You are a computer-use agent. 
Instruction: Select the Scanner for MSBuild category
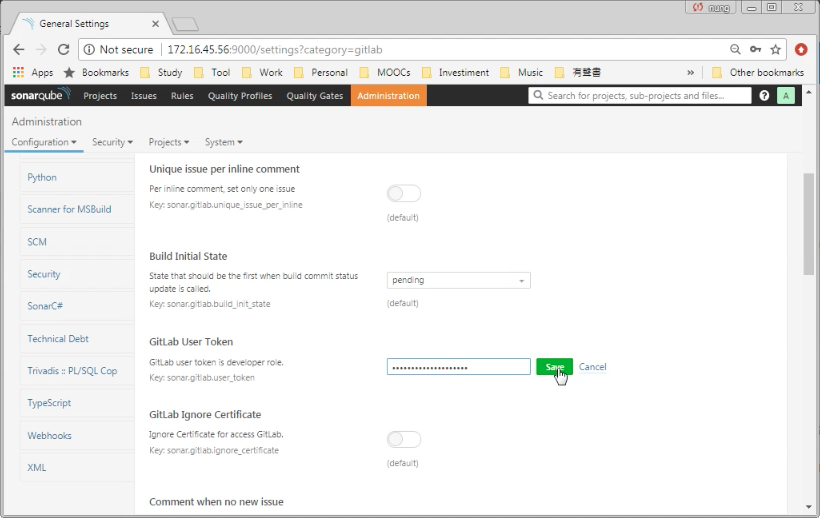77,209
